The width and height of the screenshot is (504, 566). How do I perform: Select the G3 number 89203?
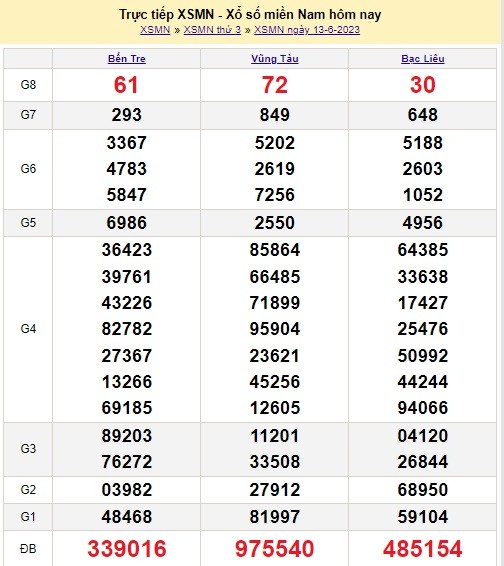click(126, 436)
